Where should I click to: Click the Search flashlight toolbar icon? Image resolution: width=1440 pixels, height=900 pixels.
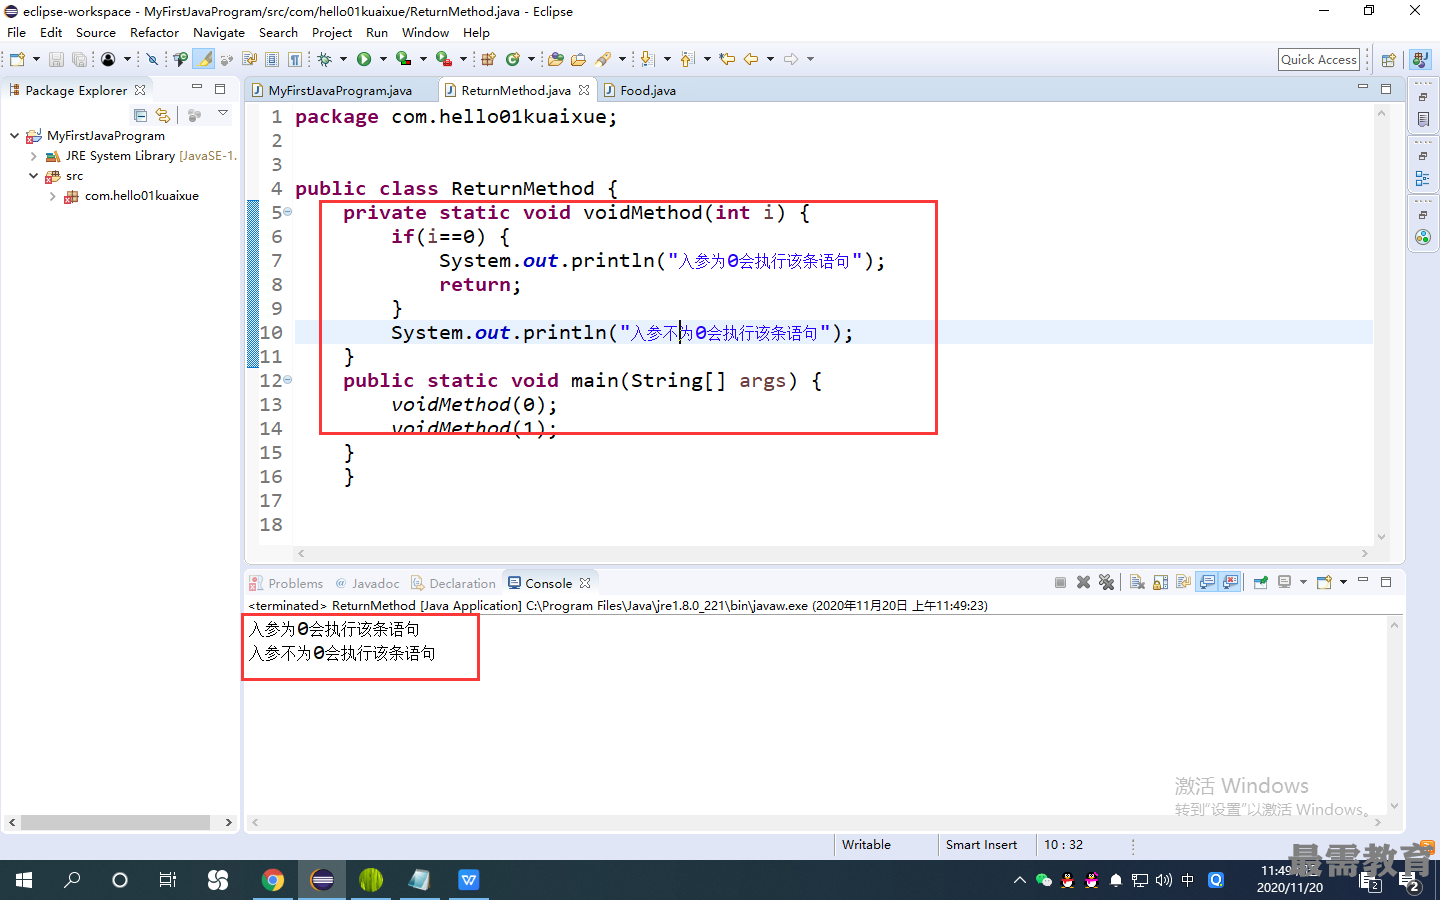(x=603, y=59)
